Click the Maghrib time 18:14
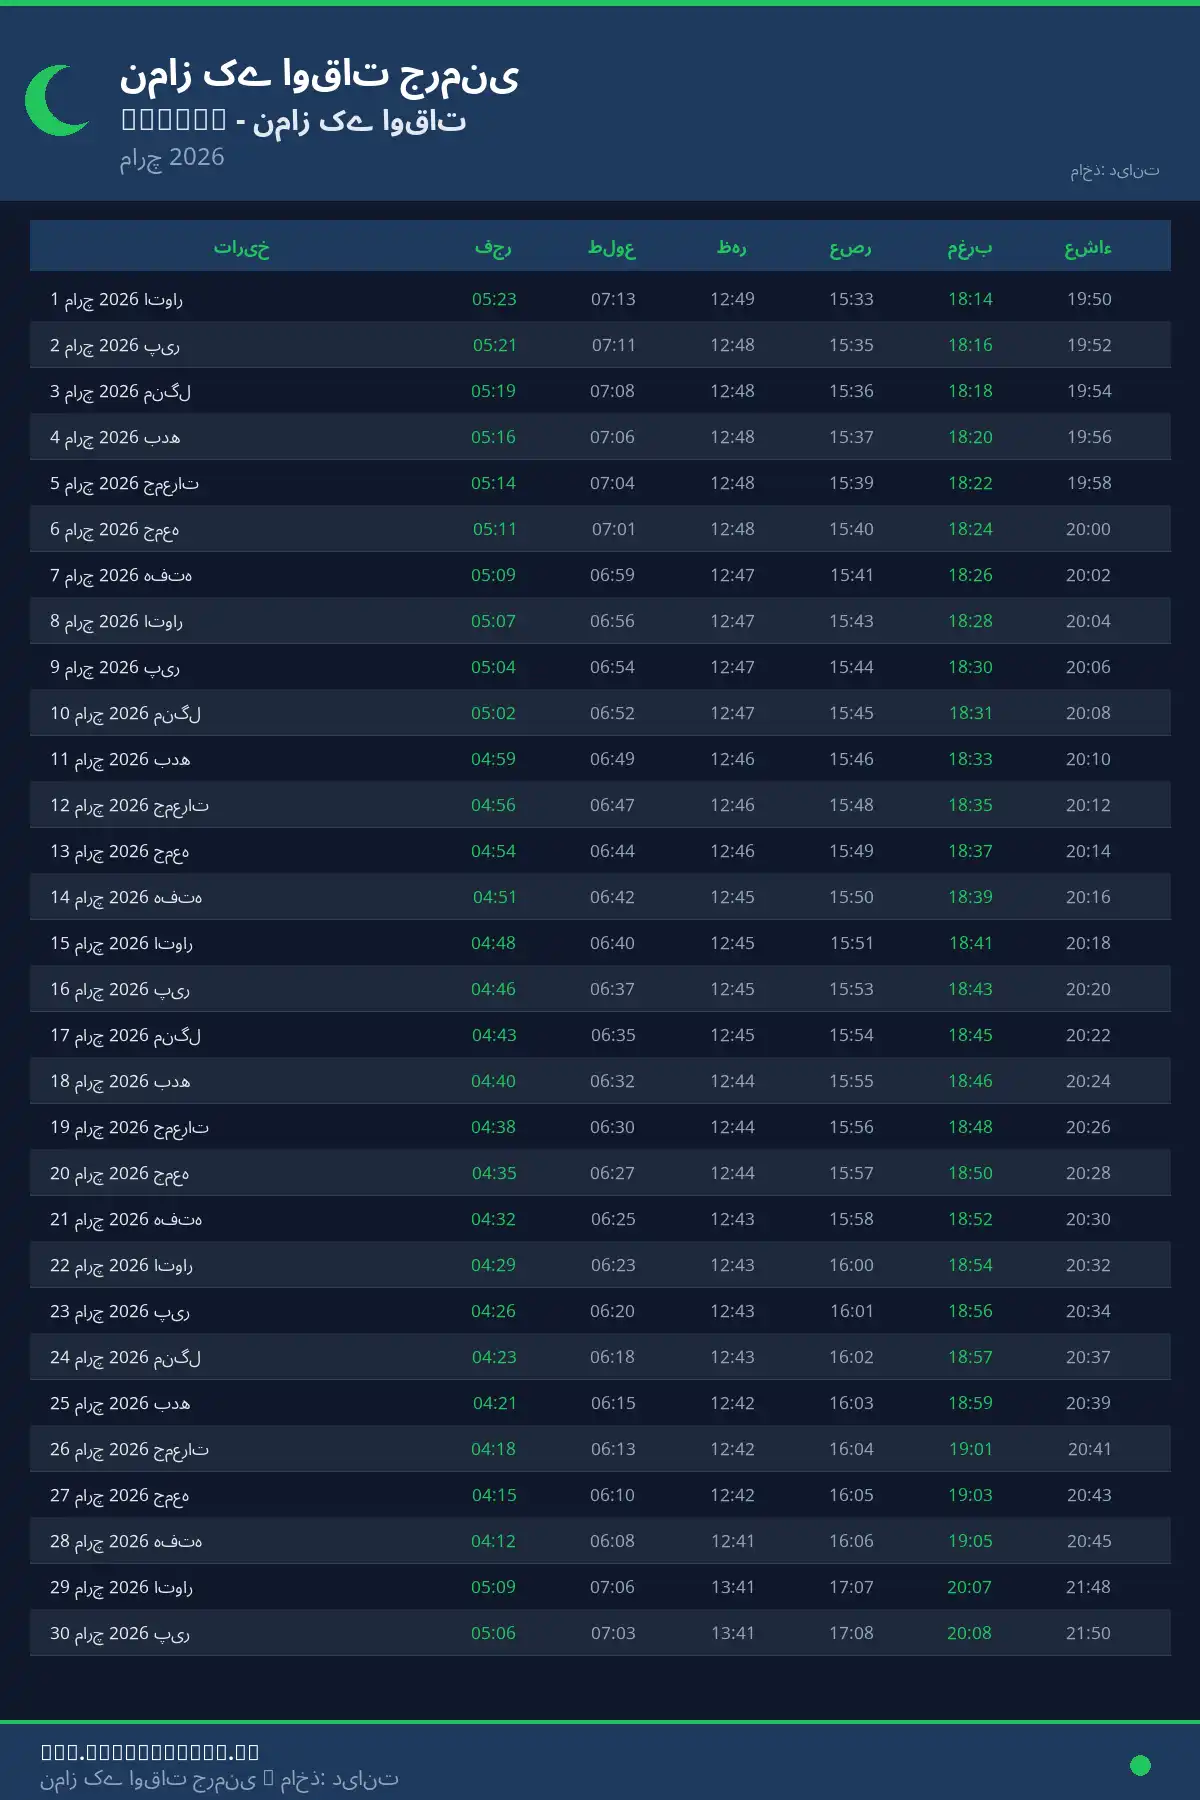This screenshot has height=1800, width=1200. (x=970, y=299)
